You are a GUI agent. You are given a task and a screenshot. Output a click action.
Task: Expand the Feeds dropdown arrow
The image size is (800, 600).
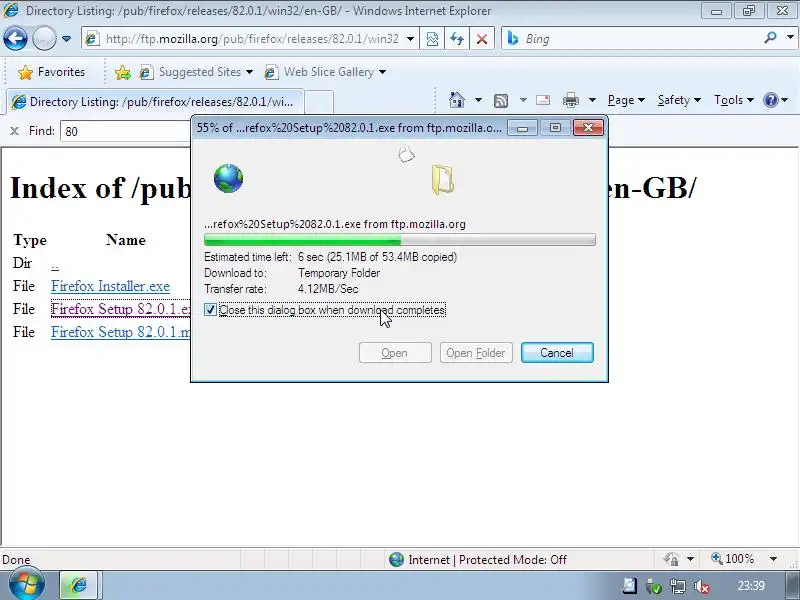[523, 100]
